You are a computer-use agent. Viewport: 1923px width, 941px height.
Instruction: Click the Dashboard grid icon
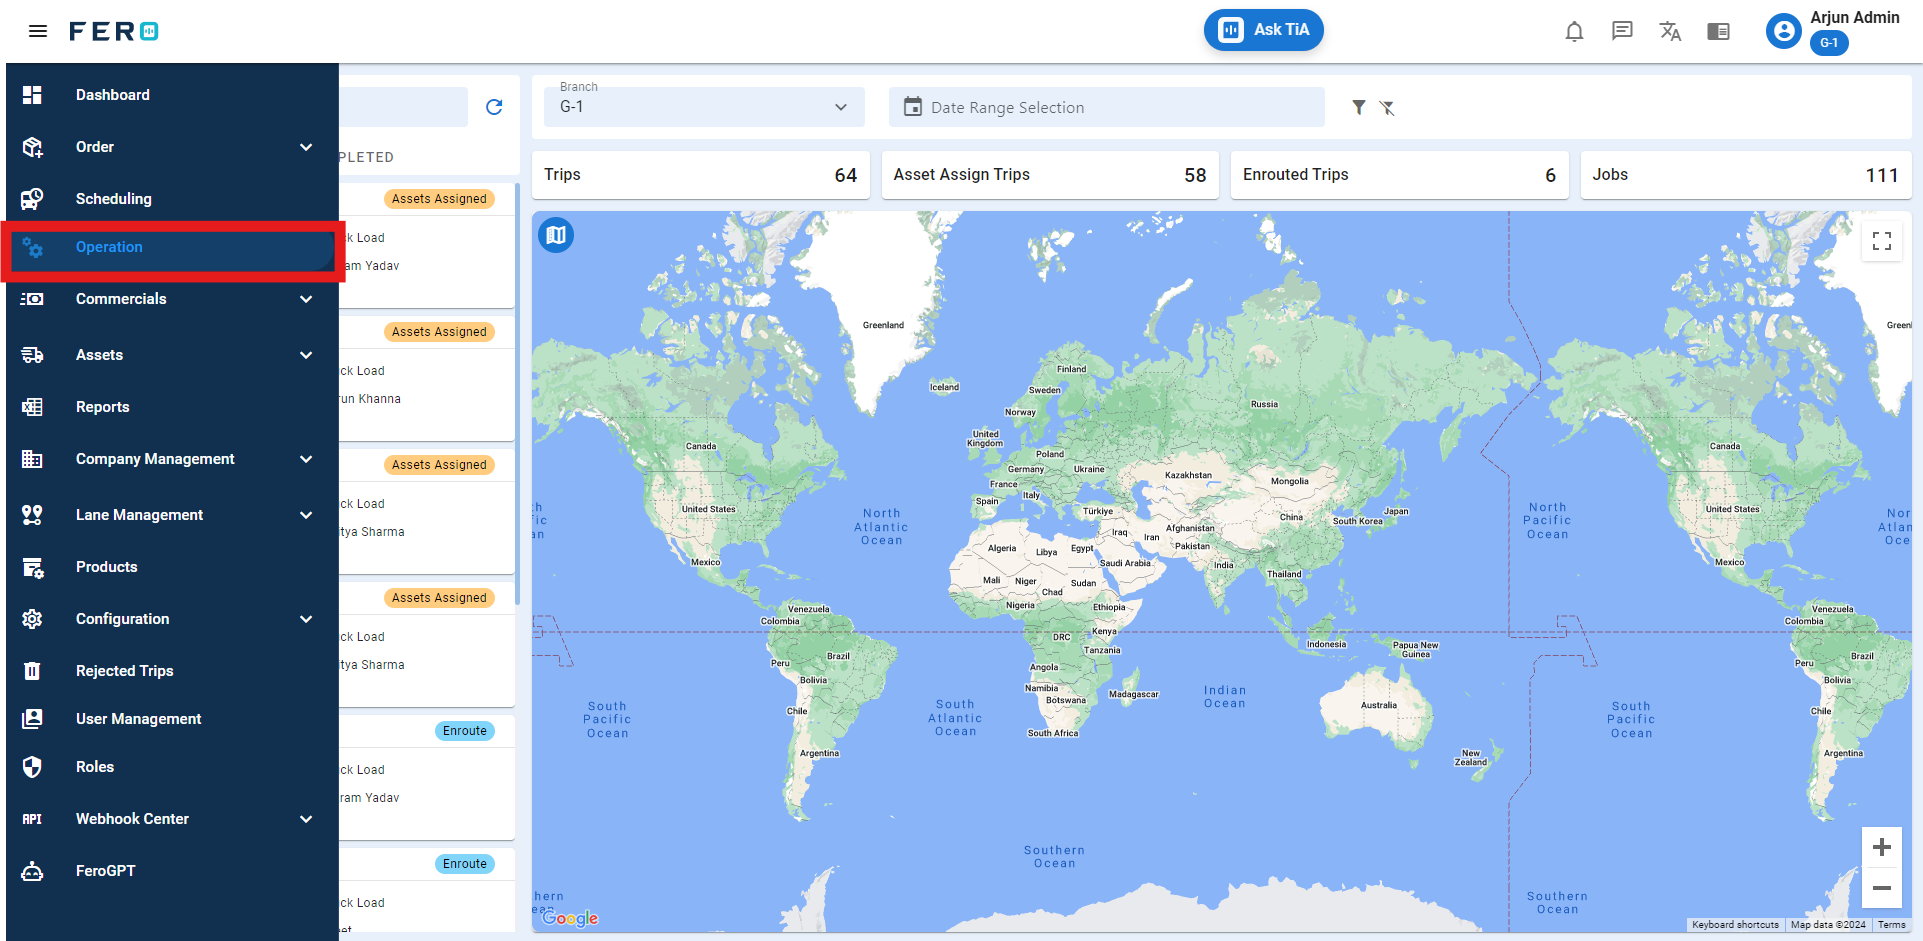pyautogui.click(x=32, y=95)
